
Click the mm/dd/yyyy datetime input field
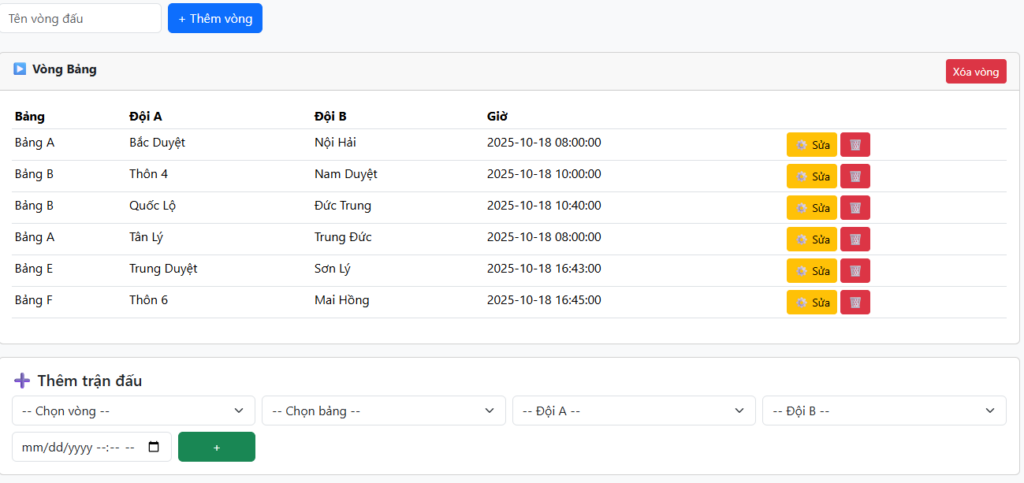pyautogui.click(x=75, y=447)
